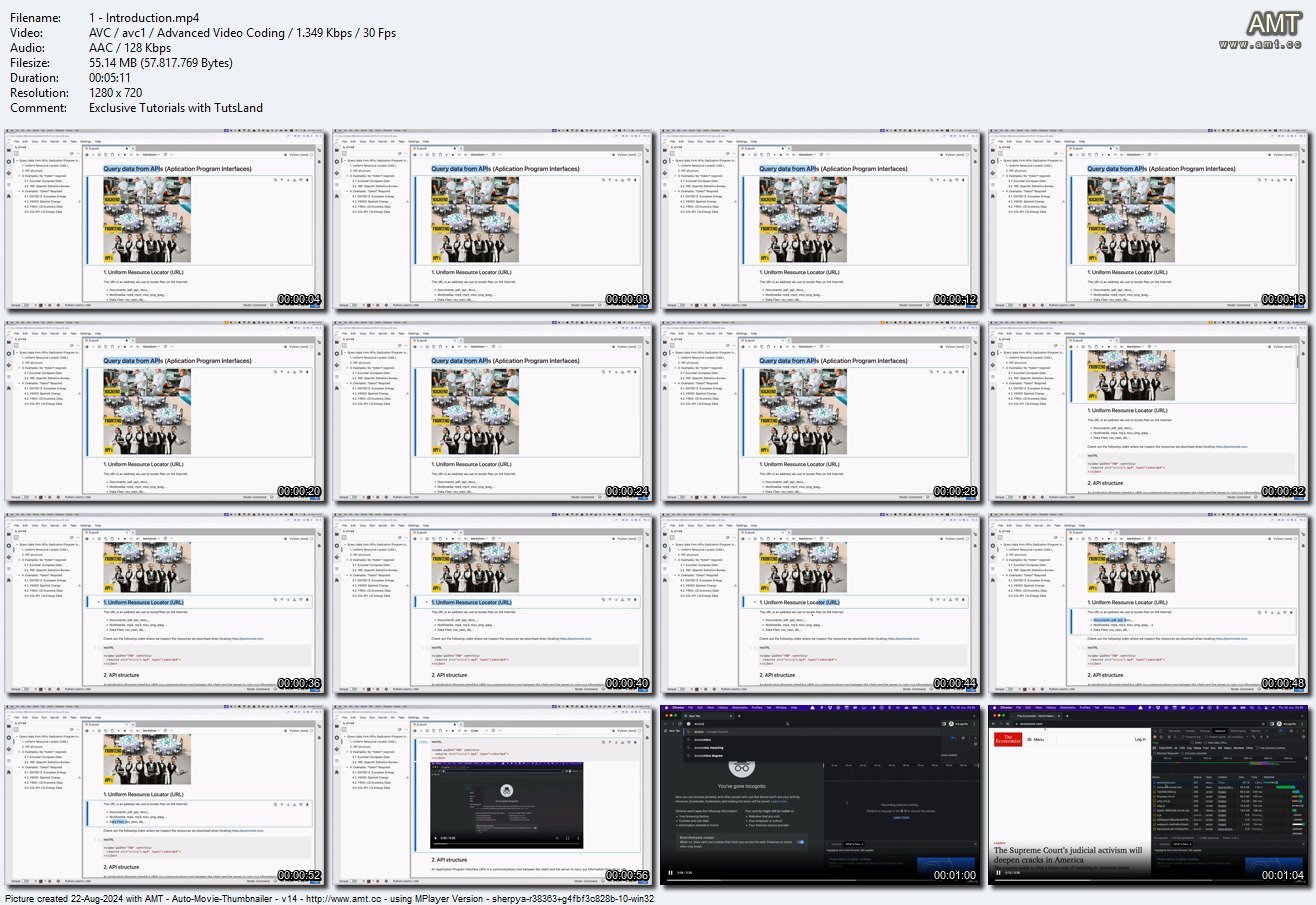
Task: Toggle Block third-party cookies switch in 00:01:00 frame
Action: 800,842
